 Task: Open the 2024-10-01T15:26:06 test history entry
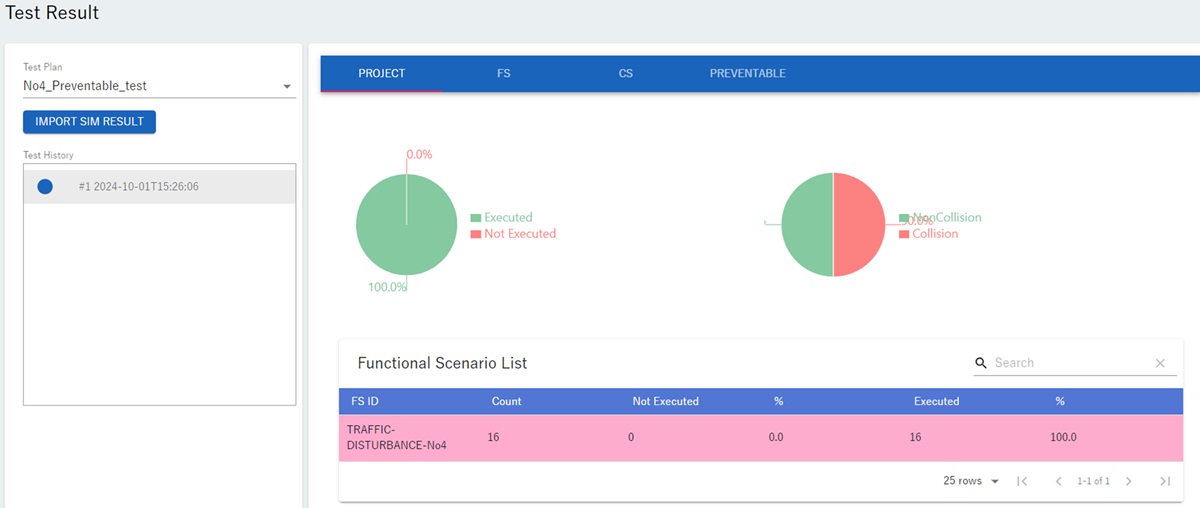(138, 187)
